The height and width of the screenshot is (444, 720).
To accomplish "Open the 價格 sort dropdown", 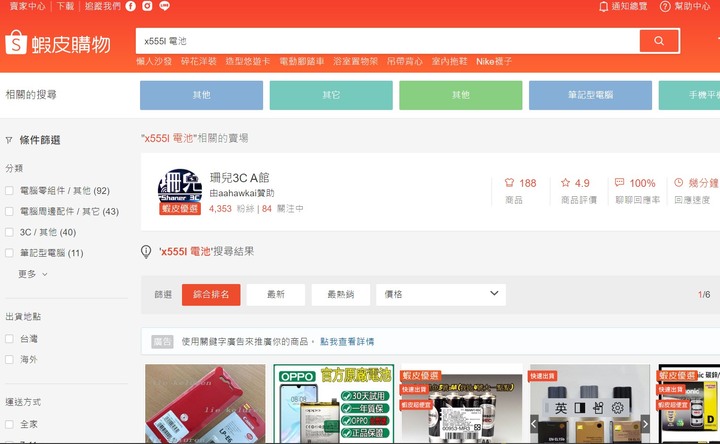I will (441, 294).
